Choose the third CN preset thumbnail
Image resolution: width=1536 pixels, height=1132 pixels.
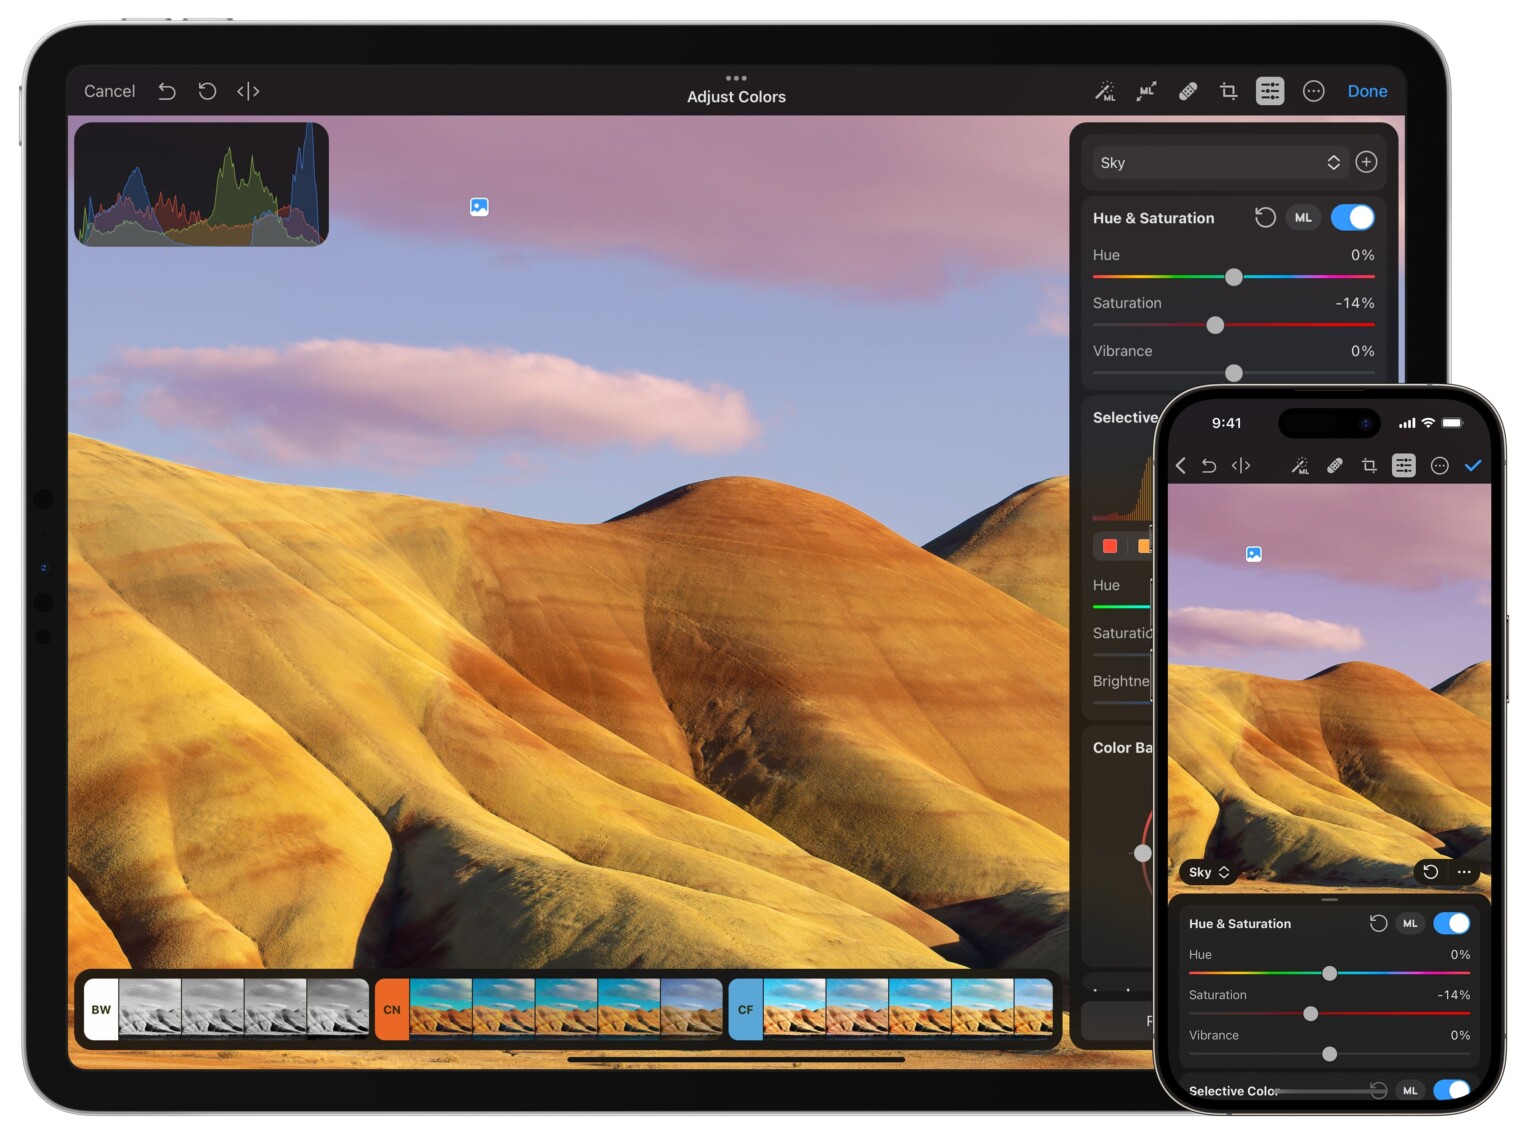click(x=566, y=1009)
